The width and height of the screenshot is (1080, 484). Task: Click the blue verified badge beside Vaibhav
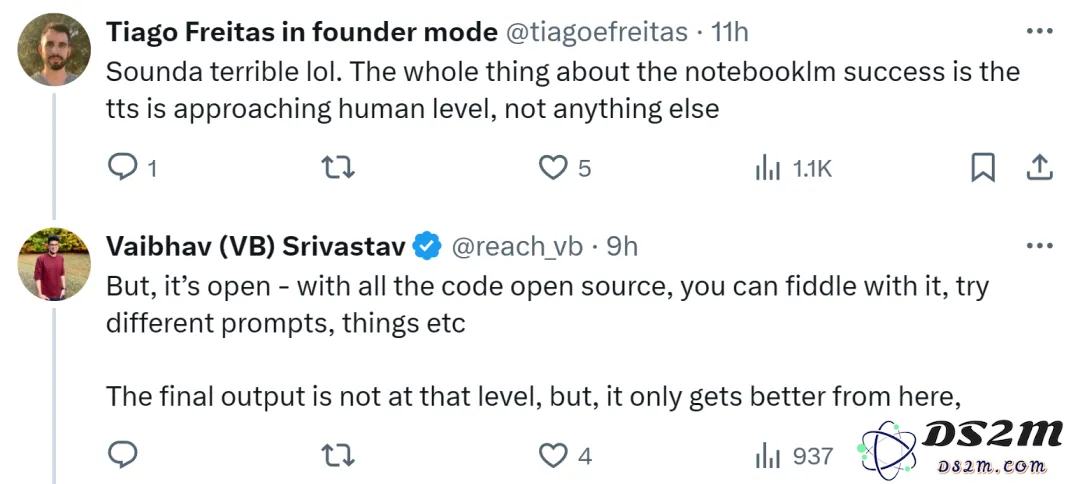[427, 246]
